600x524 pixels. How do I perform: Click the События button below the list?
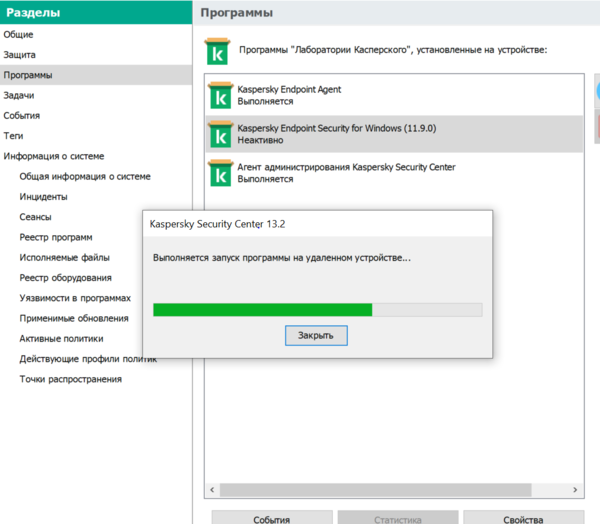pos(272,517)
